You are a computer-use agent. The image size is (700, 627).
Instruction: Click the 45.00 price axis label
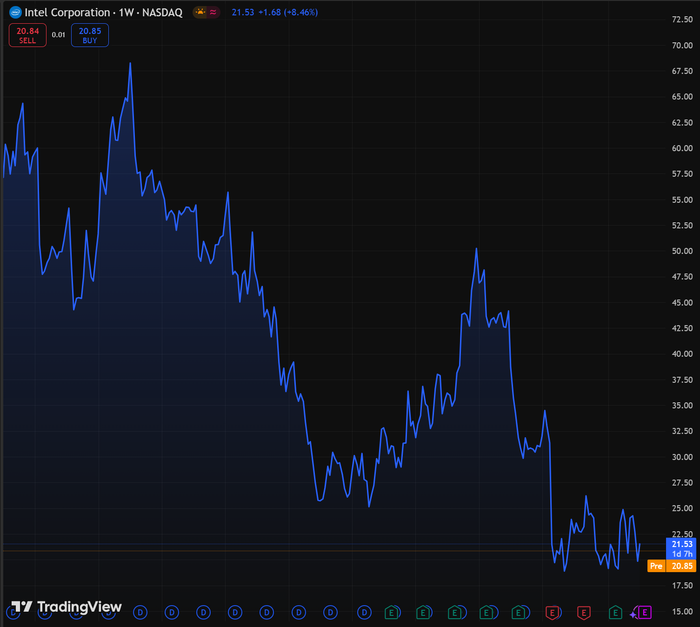coord(682,302)
